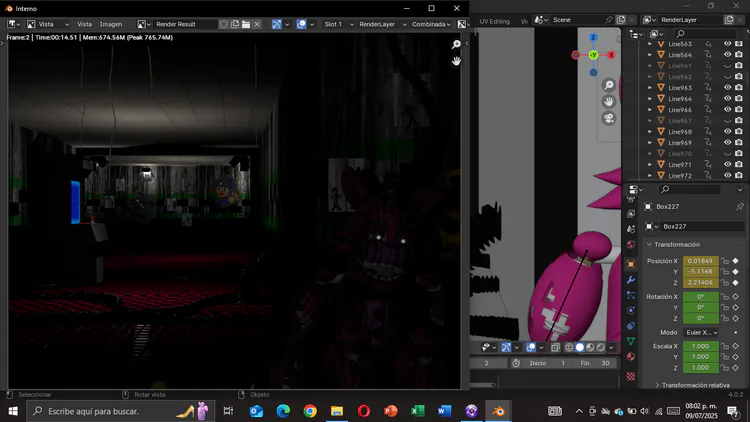Open the Scene properties tab

pos(630,229)
